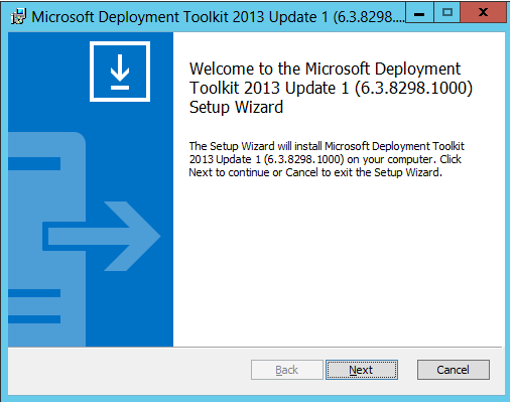
Task: Click the grey footer area left of Back
Action: click(129, 370)
